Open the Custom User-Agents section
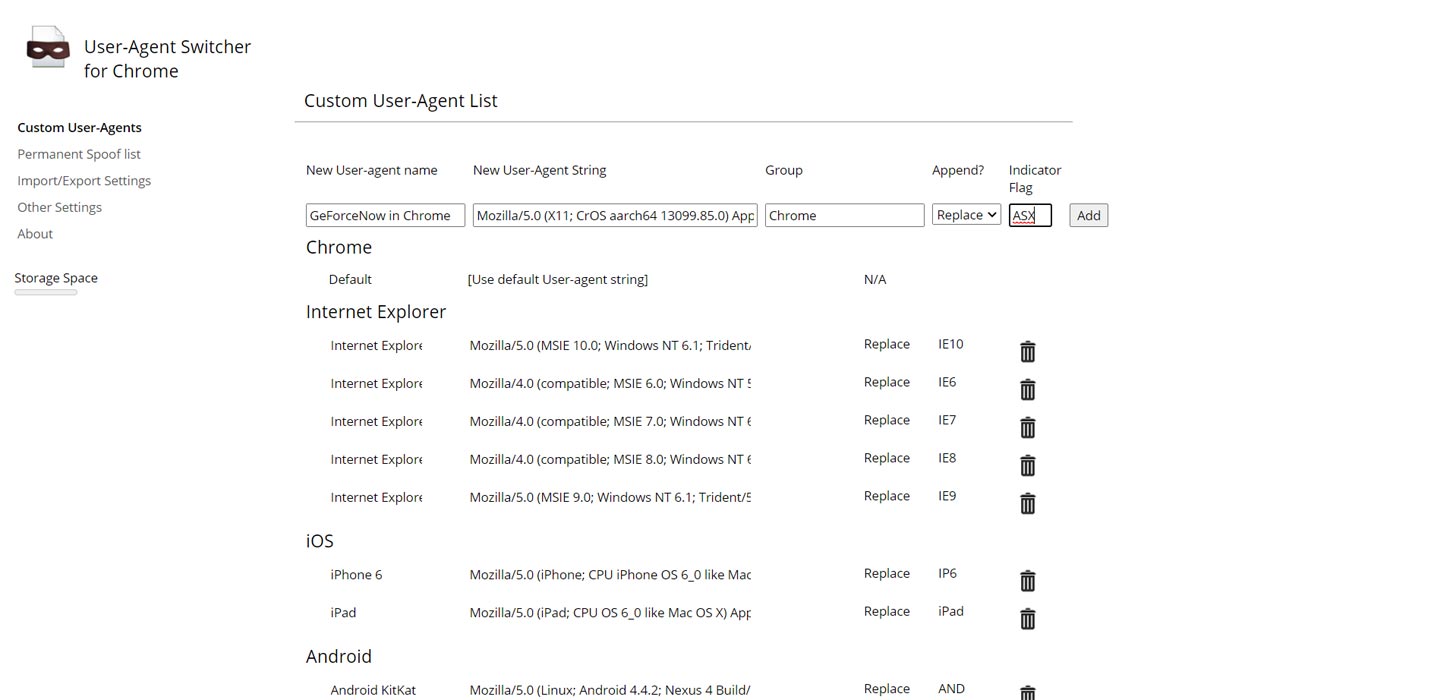The height and width of the screenshot is (700, 1434). tap(79, 127)
